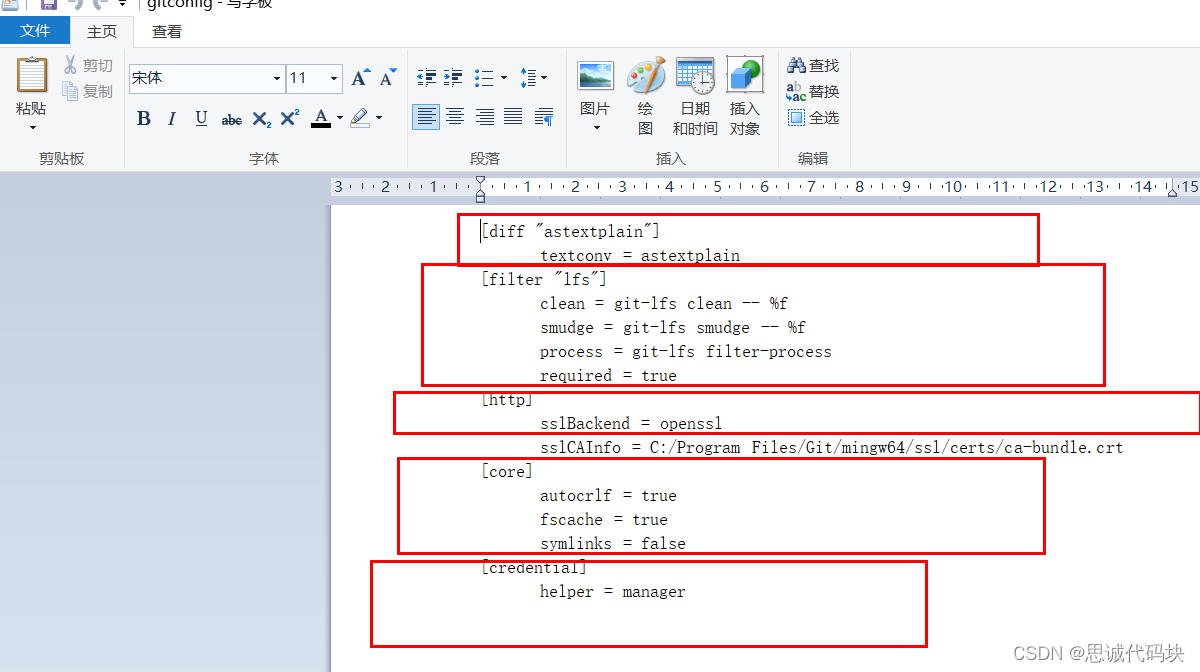Click the '[core]' section header
Image resolution: width=1200 pixels, height=672 pixels.
[x=507, y=471]
